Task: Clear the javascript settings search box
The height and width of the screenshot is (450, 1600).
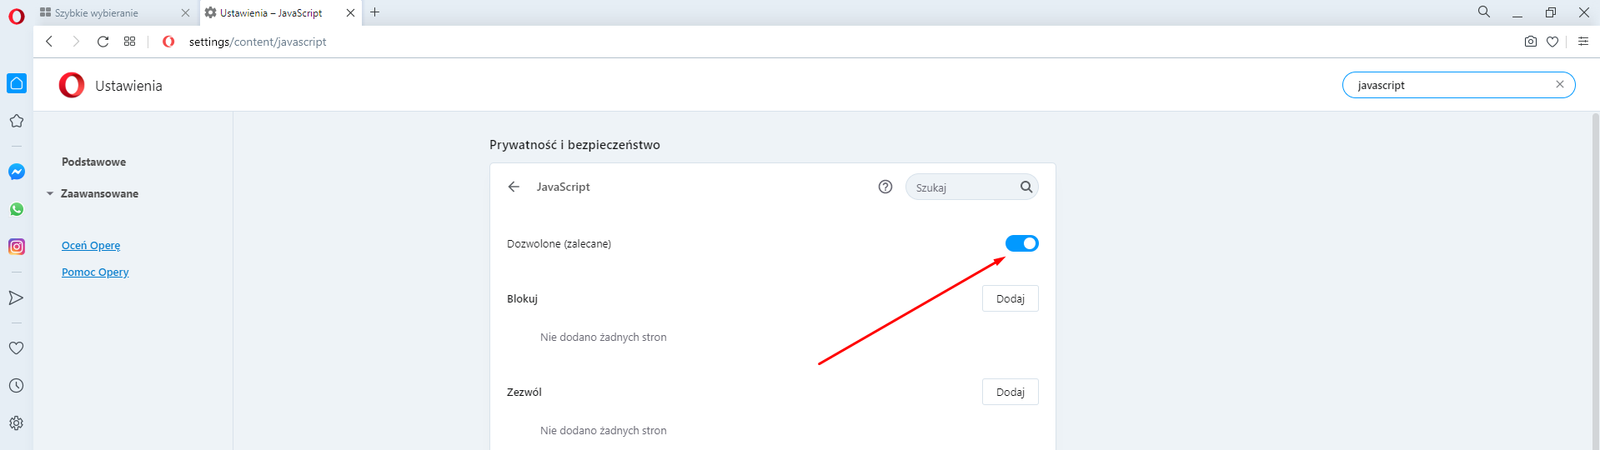Action: click(1559, 85)
